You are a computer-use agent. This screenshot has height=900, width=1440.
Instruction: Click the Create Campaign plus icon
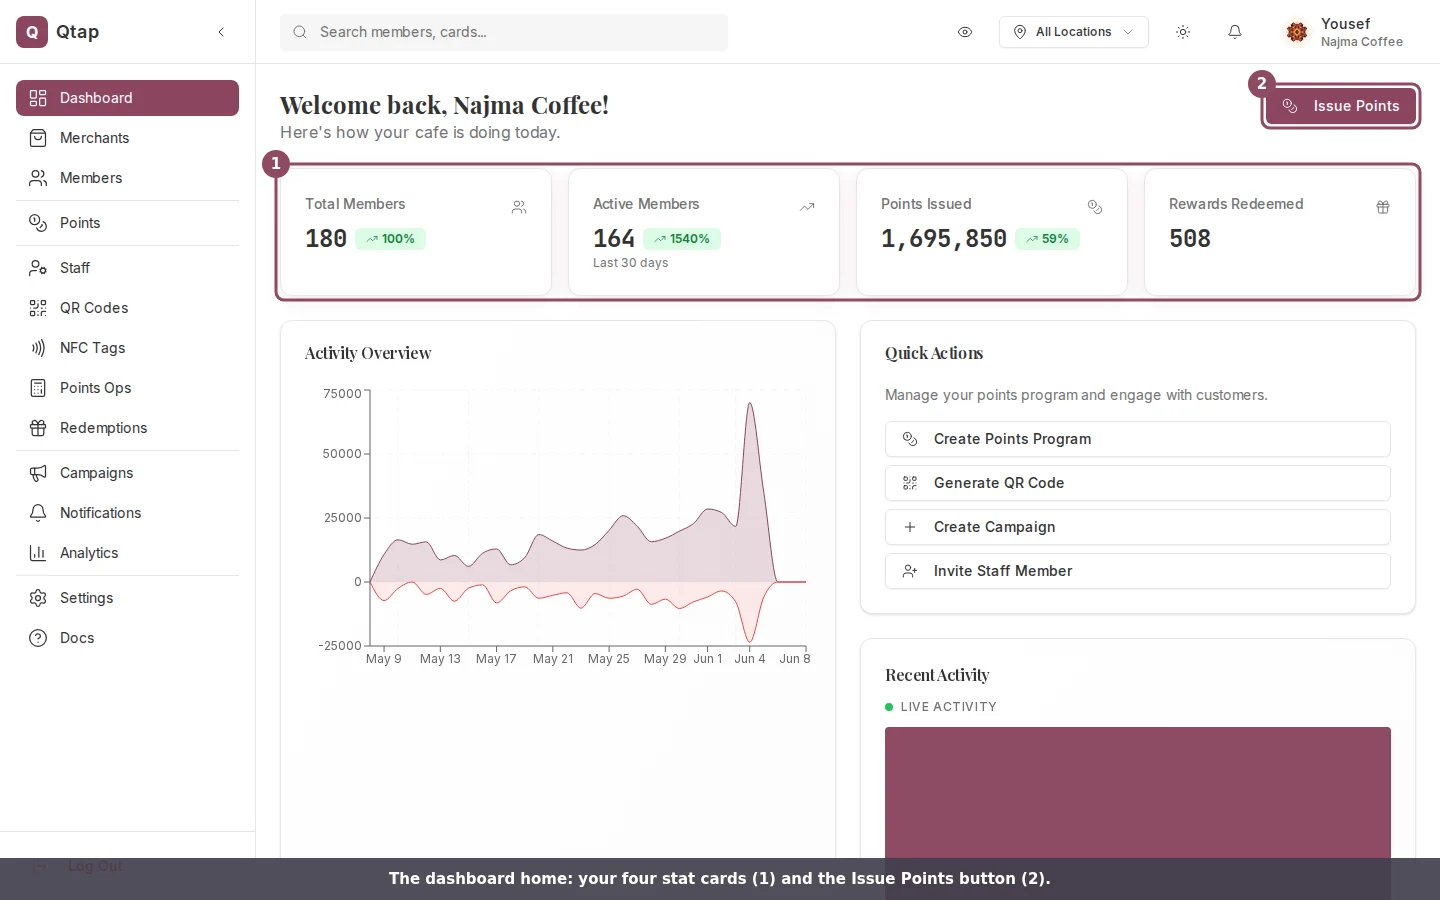[x=910, y=527]
